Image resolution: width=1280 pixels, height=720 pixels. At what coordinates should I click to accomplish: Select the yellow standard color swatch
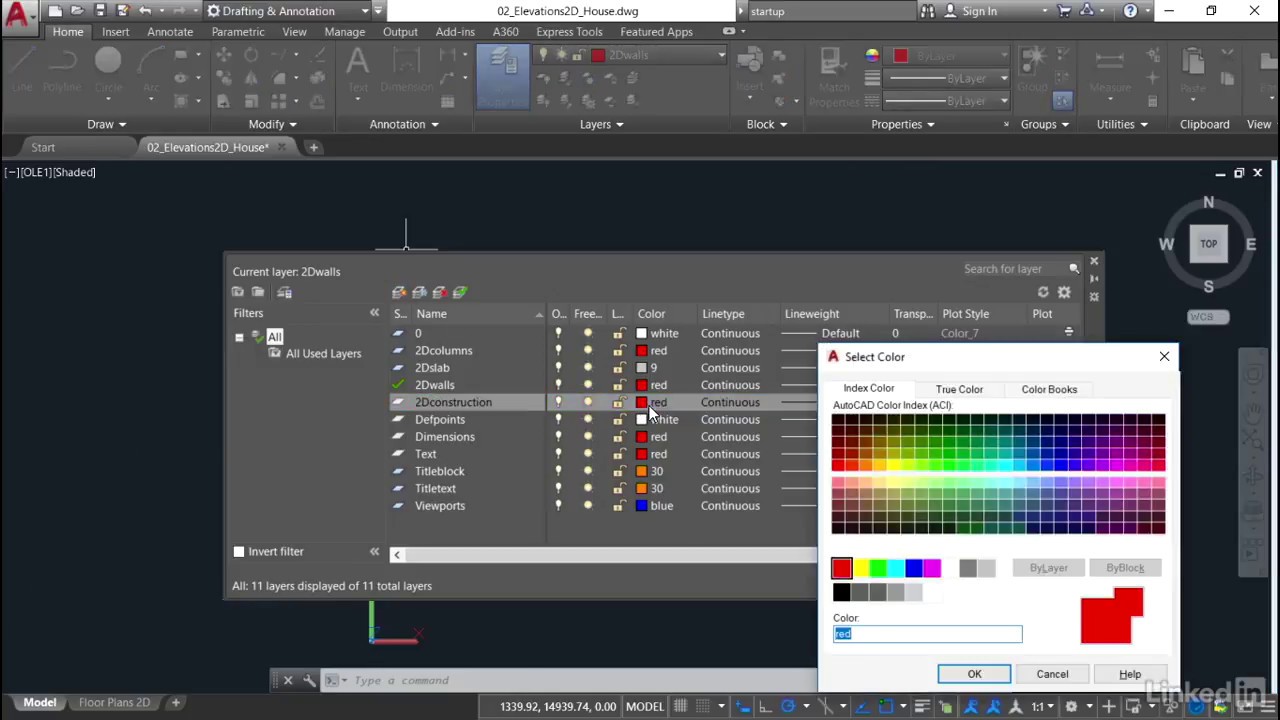click(x=860, y=569)
